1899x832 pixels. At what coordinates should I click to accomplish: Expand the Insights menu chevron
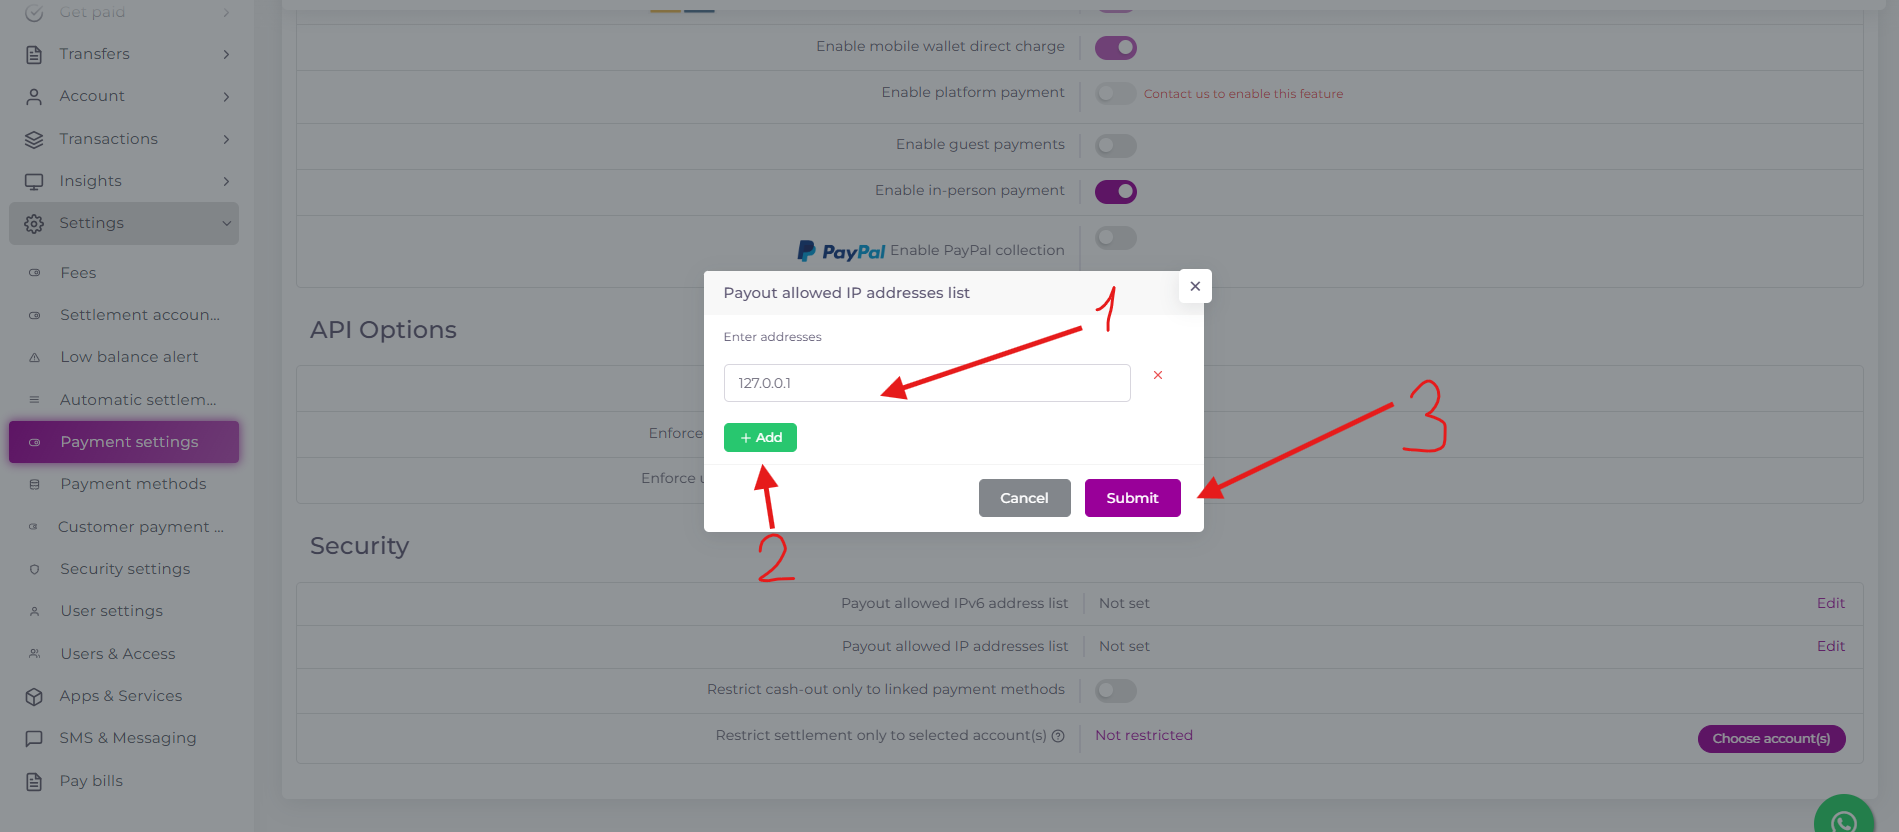[227, 181]
